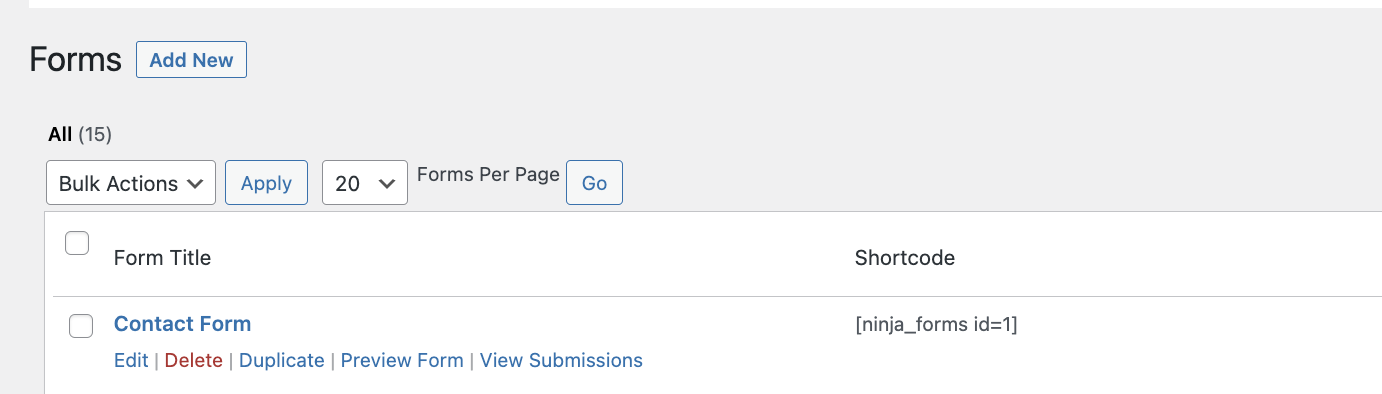Sort by the Form Title column header
Viewport: 1382px width, 394px height.
(162, 258)
